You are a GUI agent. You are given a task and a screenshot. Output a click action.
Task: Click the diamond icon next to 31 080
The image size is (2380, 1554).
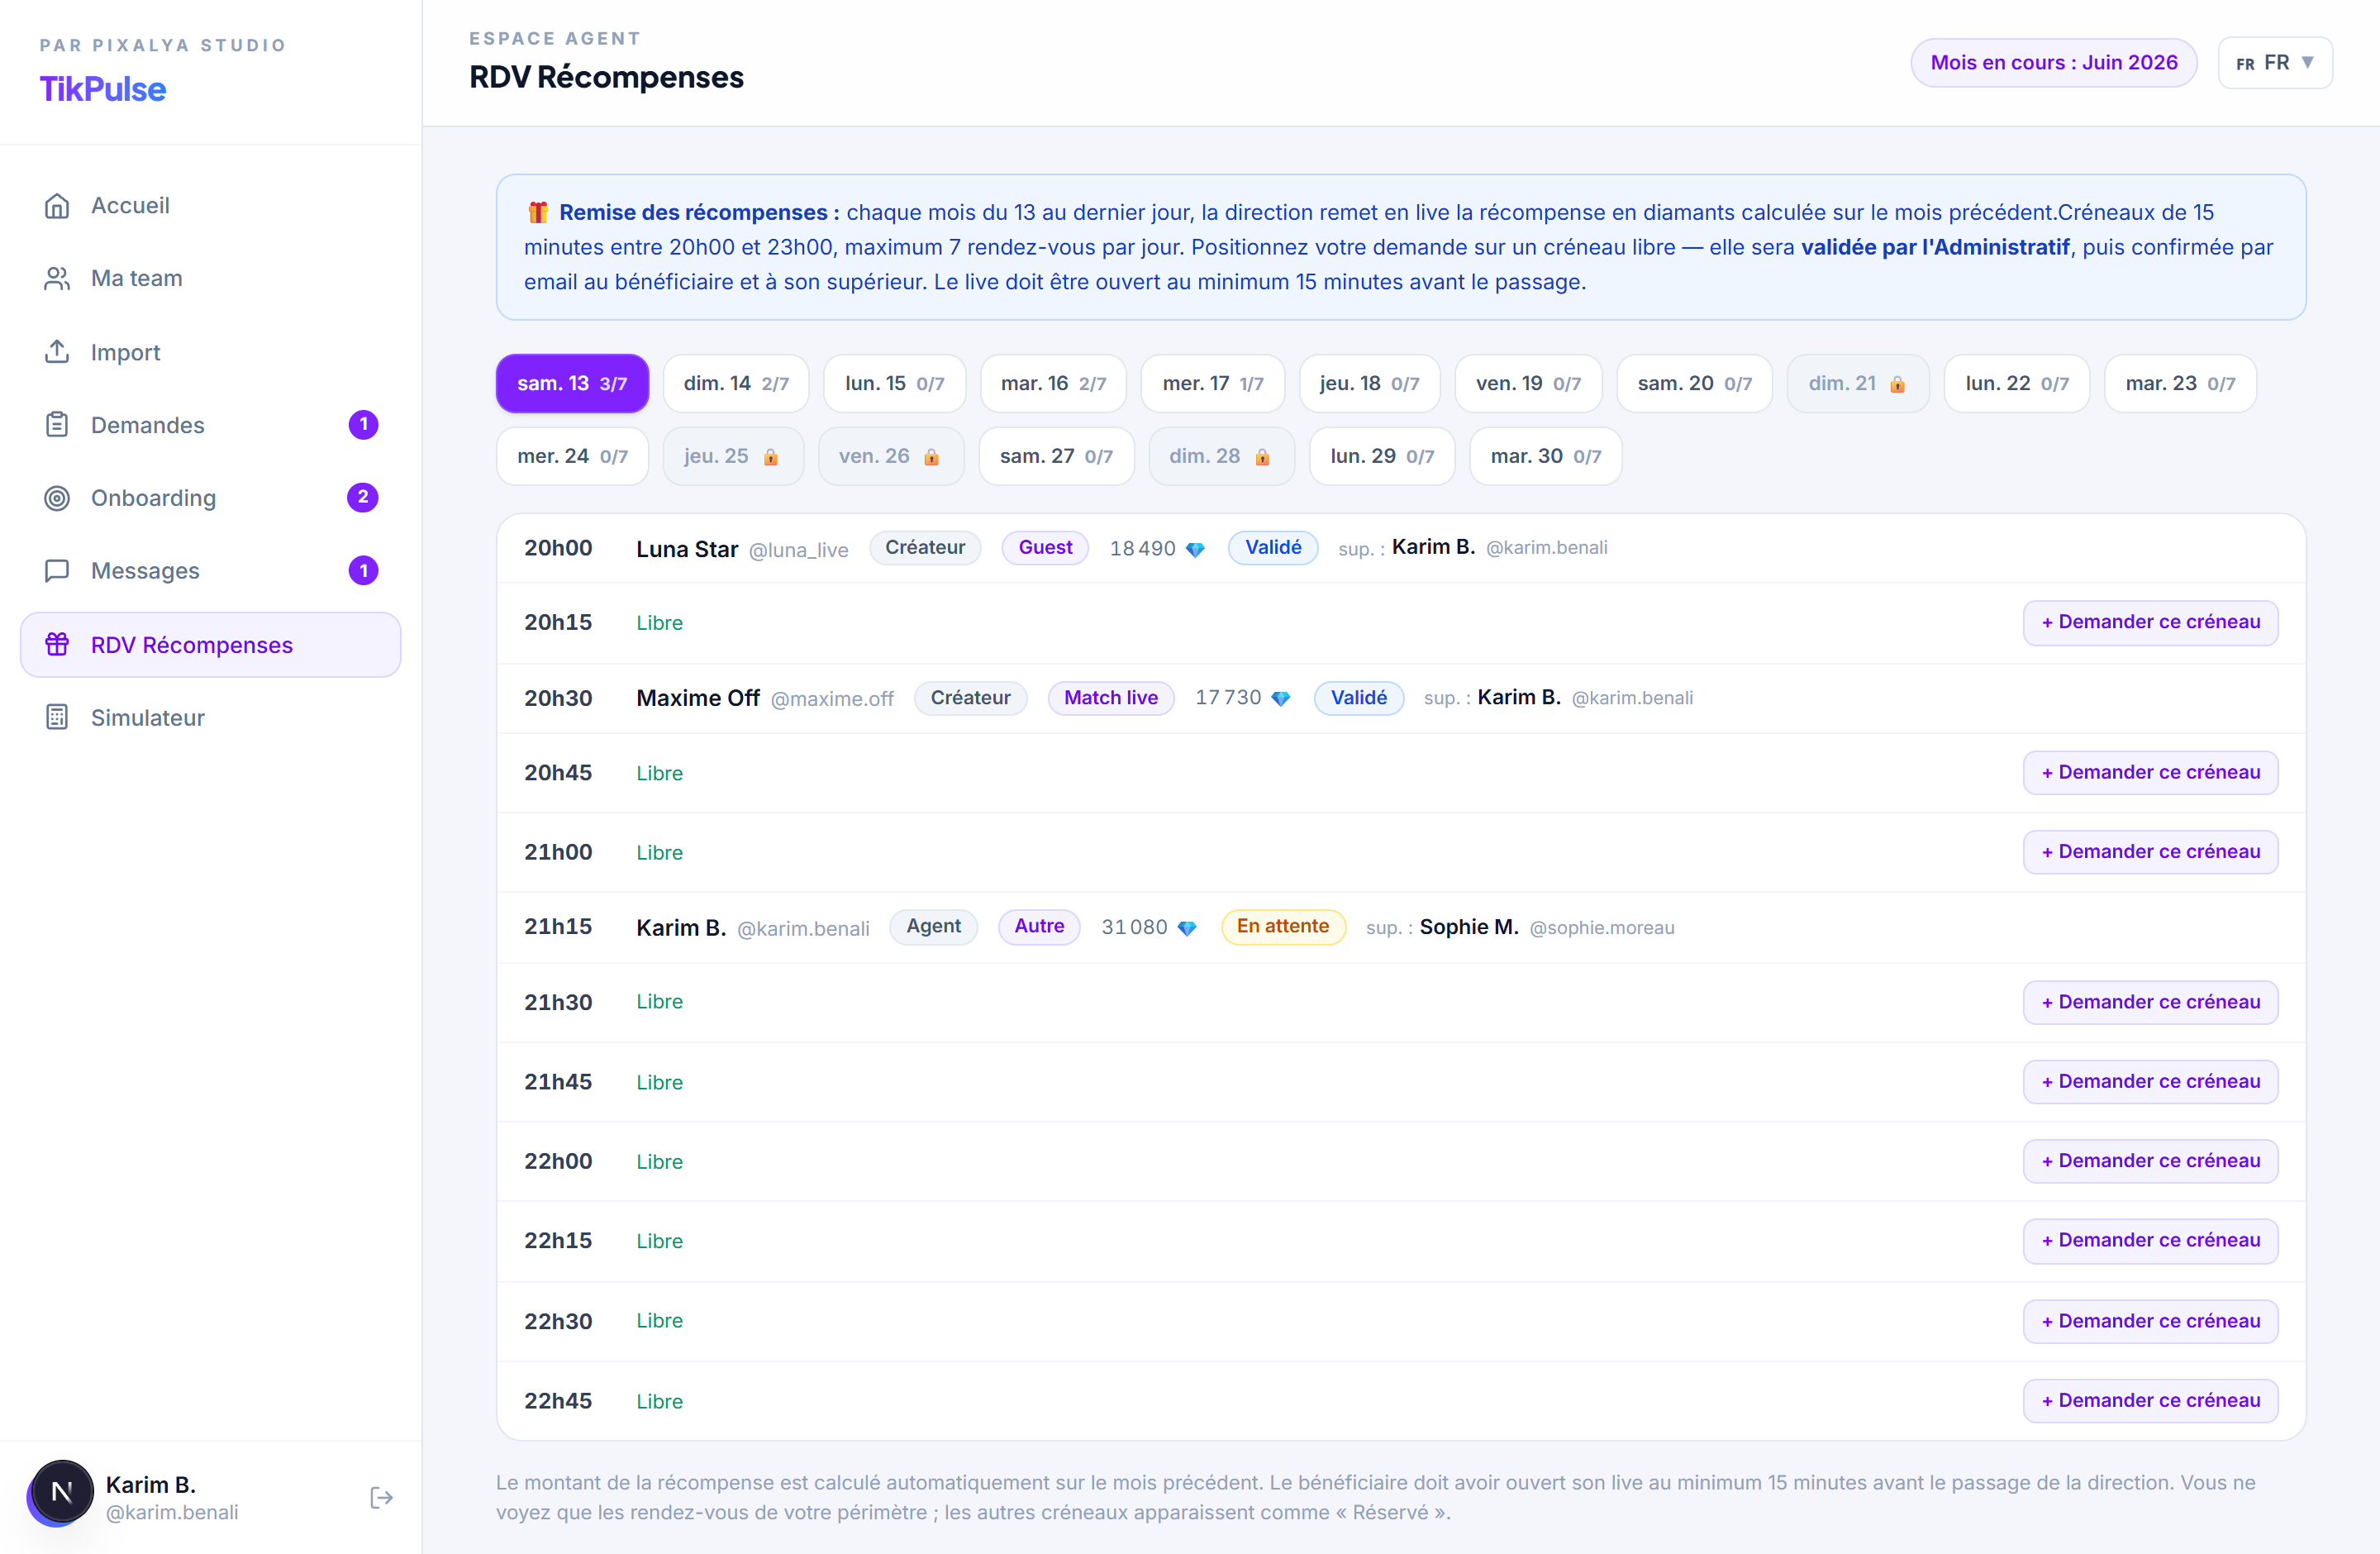1187,928
